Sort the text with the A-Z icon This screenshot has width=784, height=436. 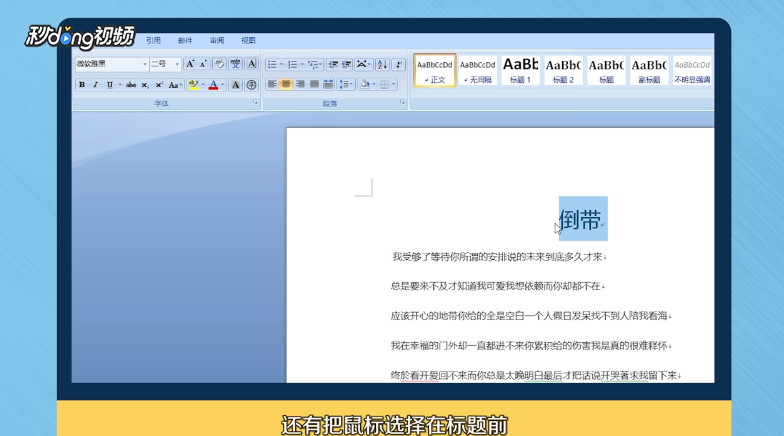[x=382, y=64]
